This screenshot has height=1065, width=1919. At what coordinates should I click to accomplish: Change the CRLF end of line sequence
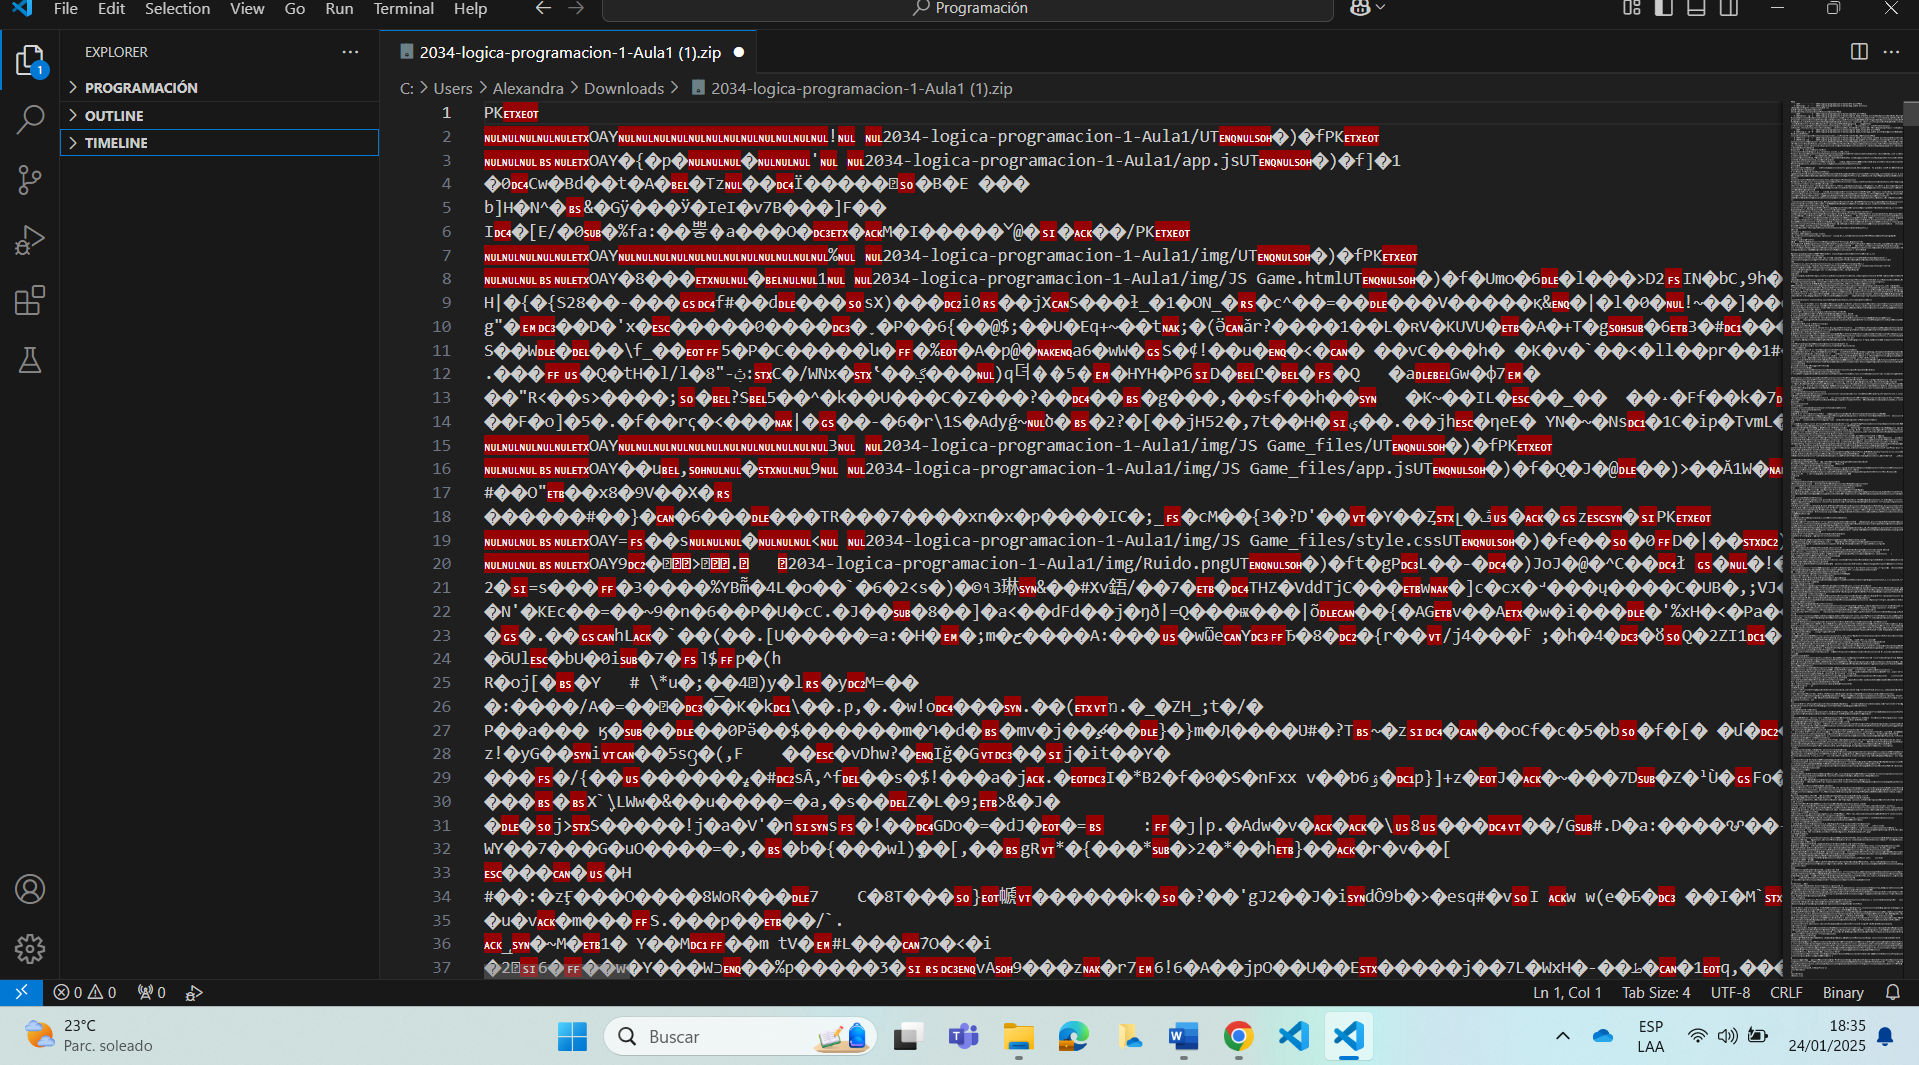[x=1786, y=992]
